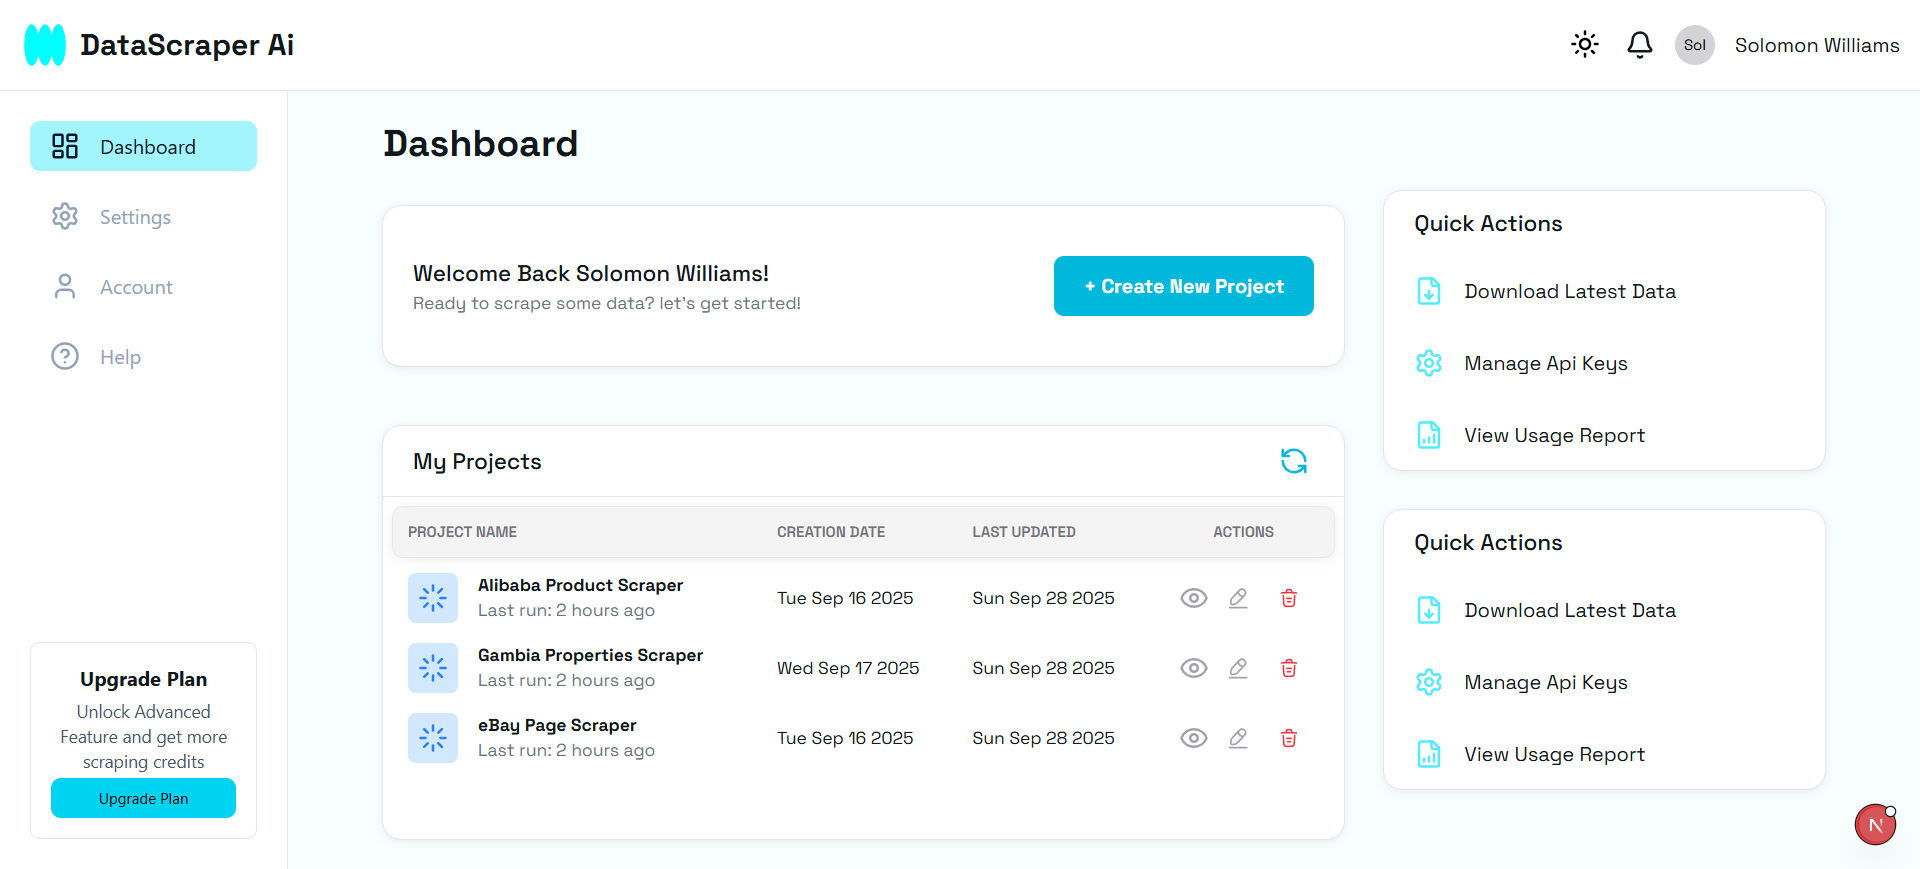Screen dimensions: 1920x869
Task: Refresh the My Projects list
Action: [1294, 461]
